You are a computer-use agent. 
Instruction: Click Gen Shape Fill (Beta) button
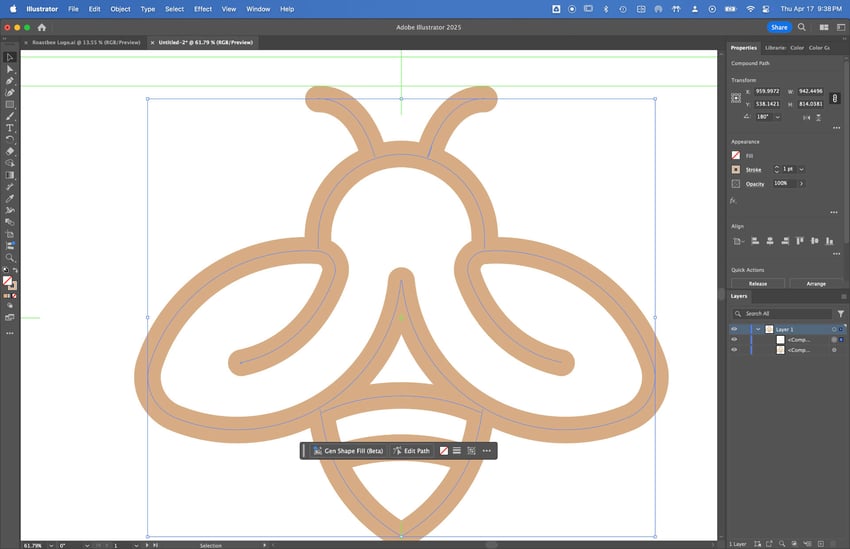348,451
